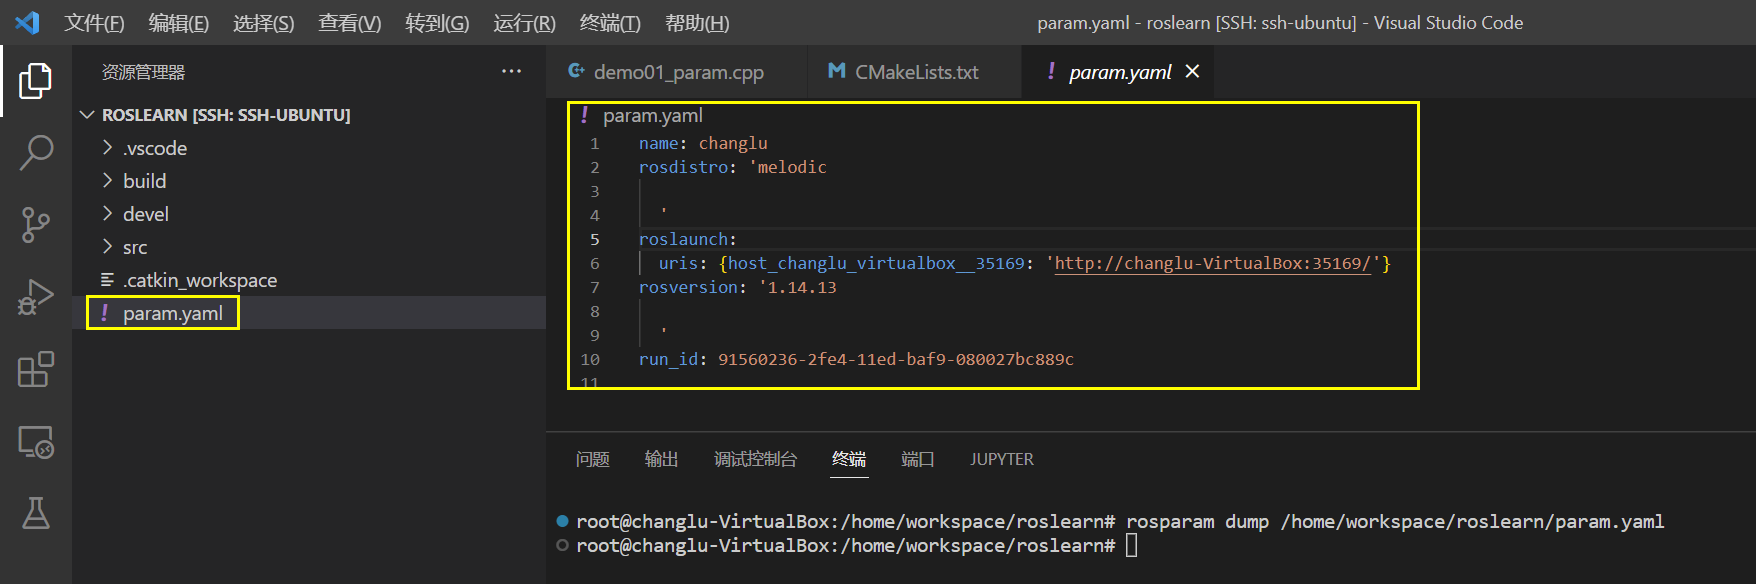Open the Explorer view in activity bar

(36, 81)
